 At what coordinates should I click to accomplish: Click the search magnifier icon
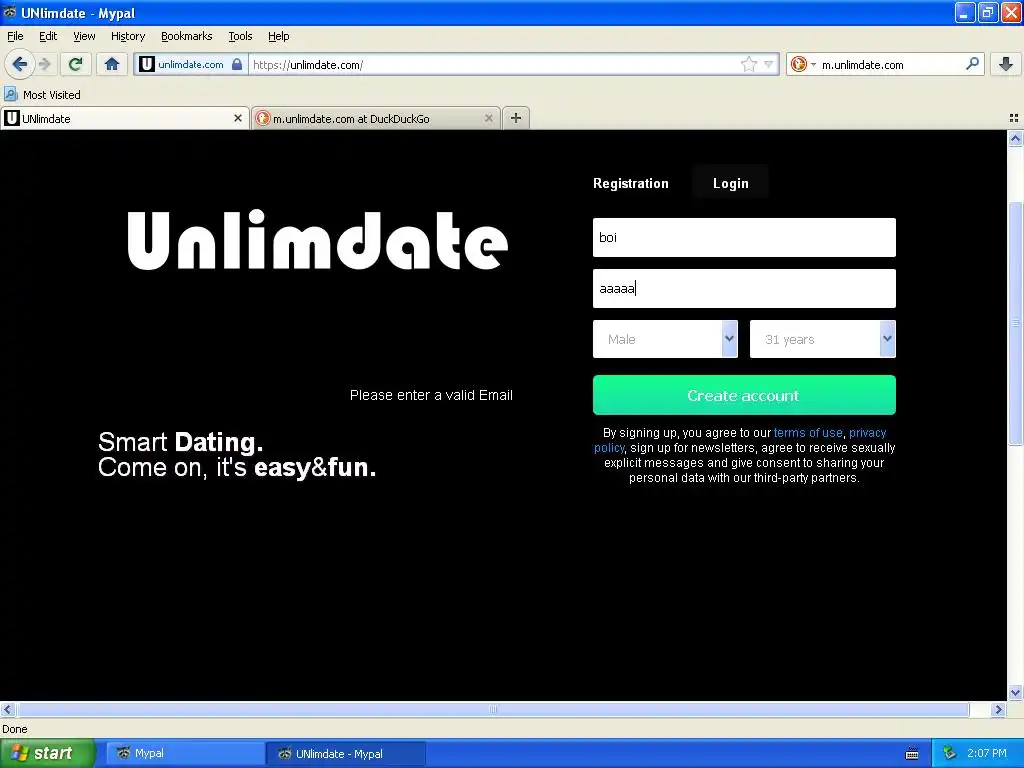coord(972,63)
